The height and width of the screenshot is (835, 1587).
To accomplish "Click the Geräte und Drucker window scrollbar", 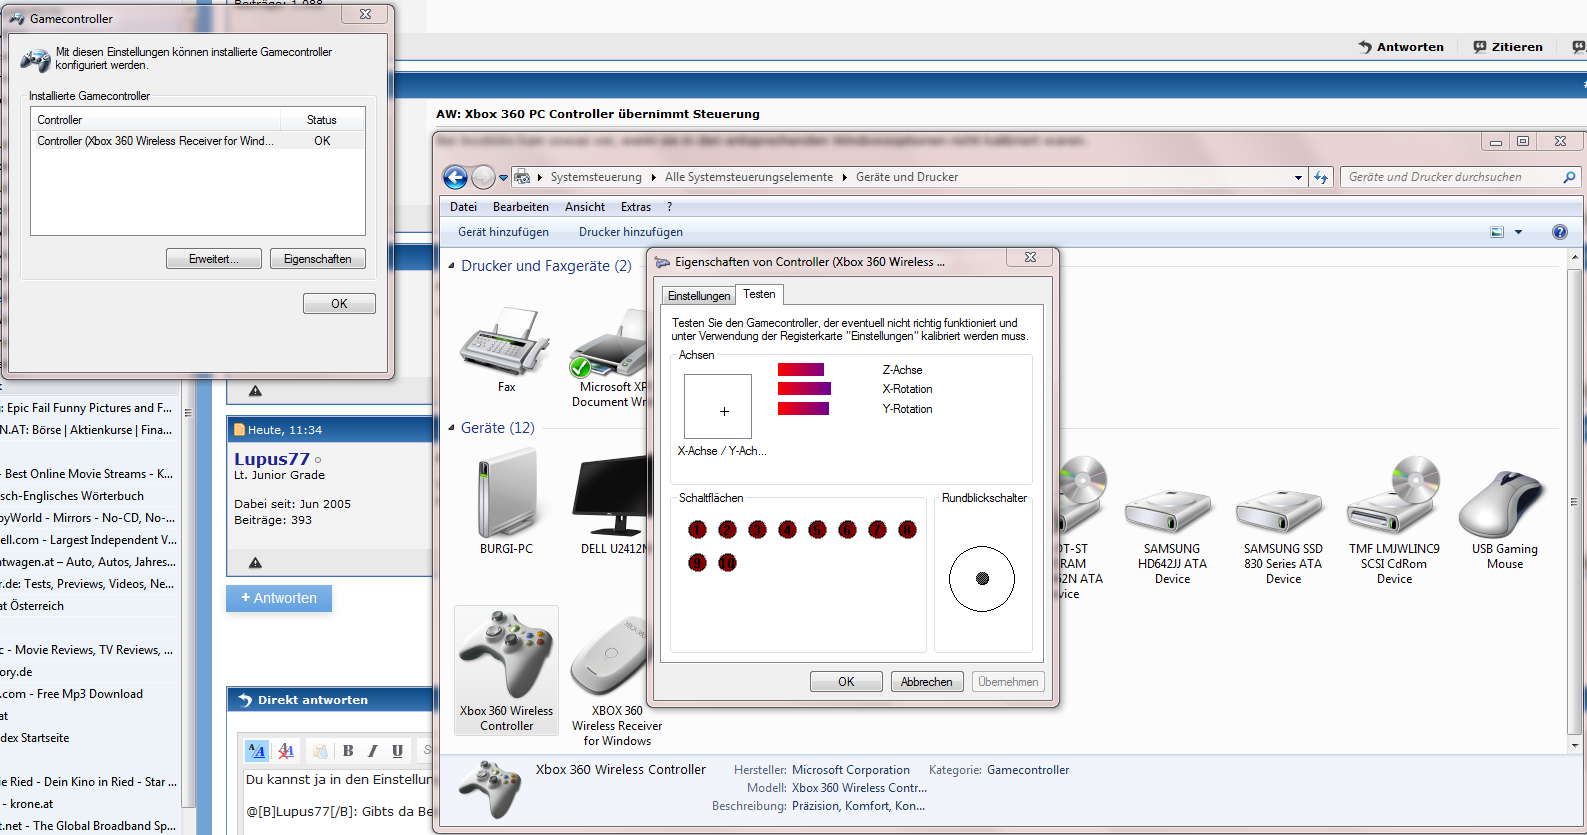I will 1575,501.
